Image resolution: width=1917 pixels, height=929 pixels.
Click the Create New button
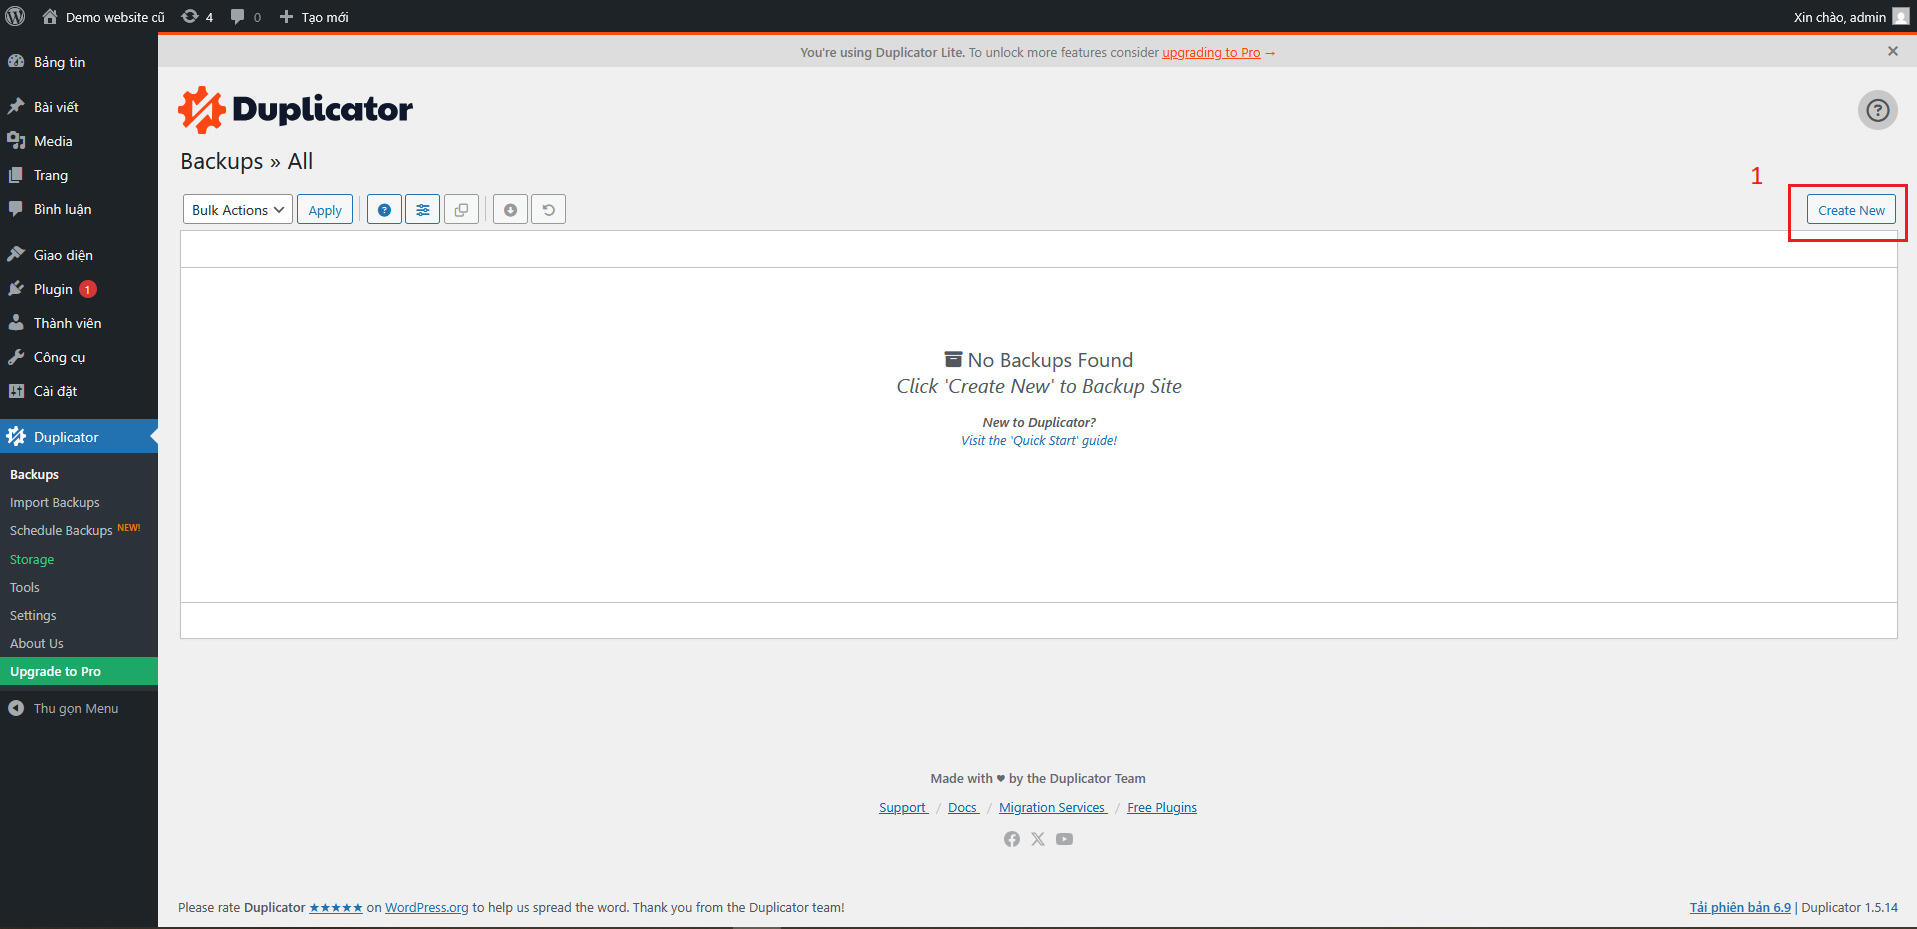click(1850, 210)
